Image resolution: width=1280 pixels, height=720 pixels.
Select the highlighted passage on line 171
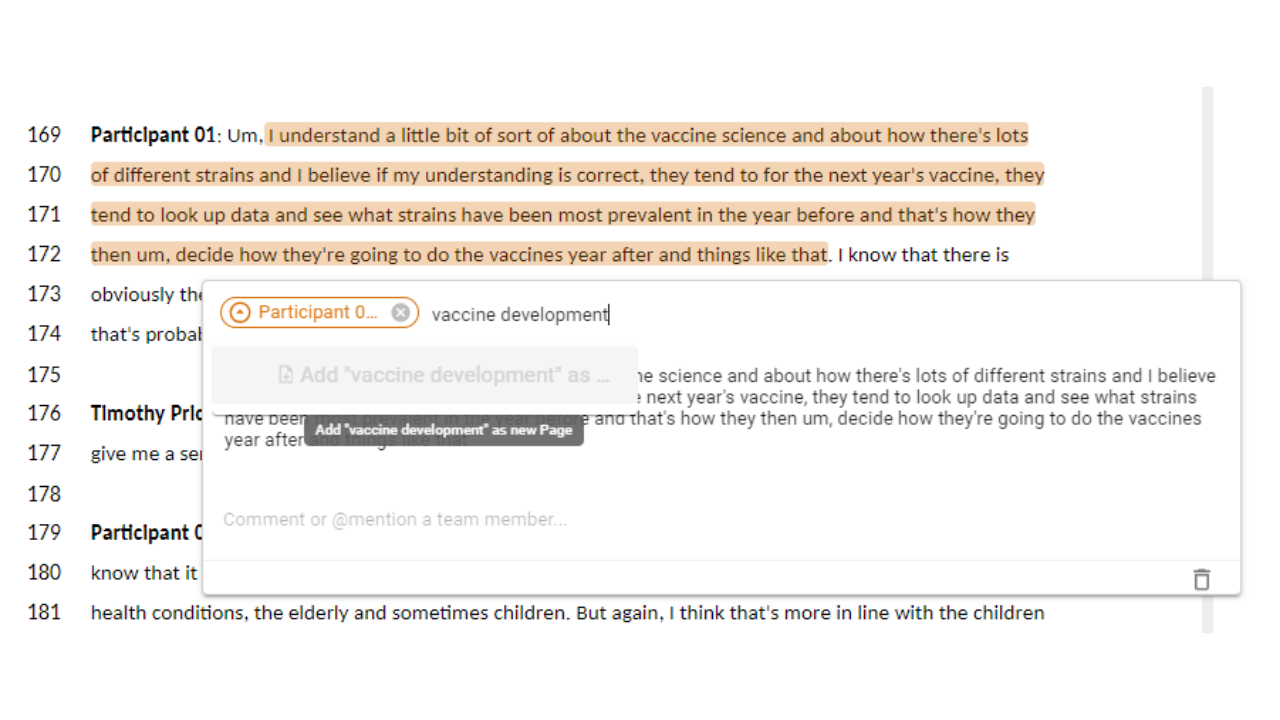[562, 215]
